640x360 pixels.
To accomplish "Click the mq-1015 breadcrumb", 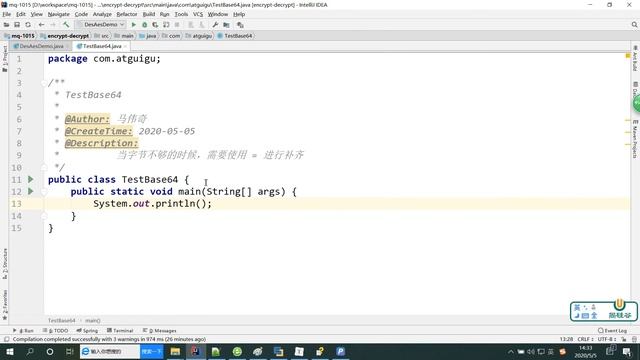I will tap(19, 36).
